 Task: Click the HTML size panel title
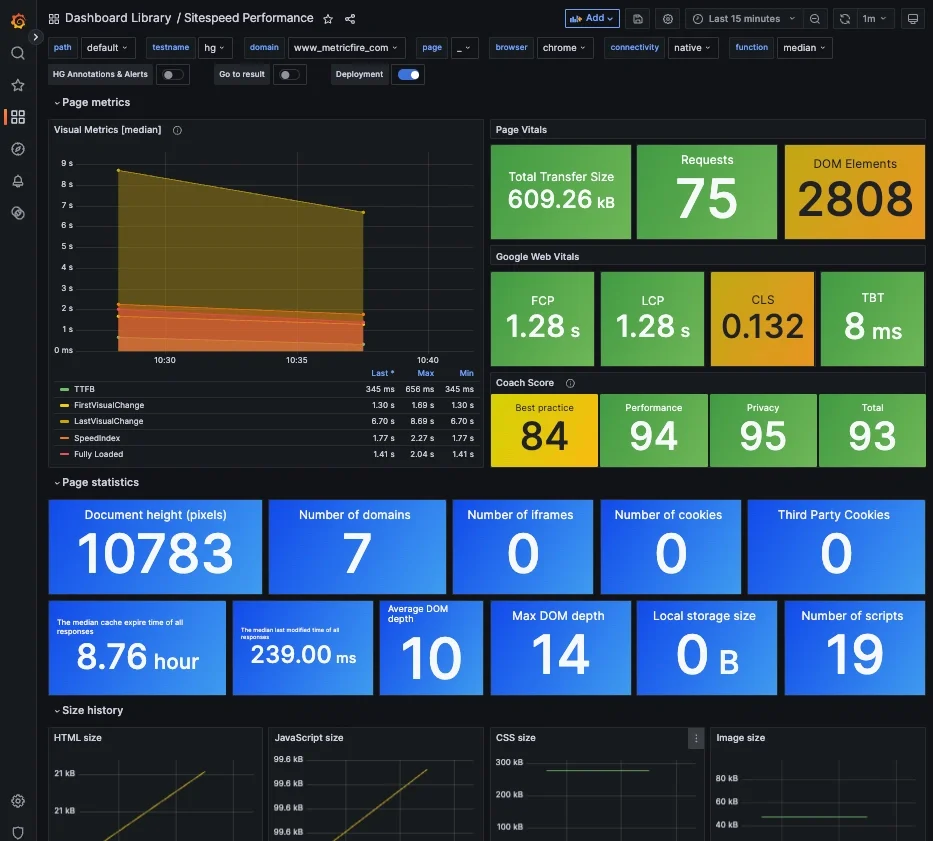click(77, 738)
